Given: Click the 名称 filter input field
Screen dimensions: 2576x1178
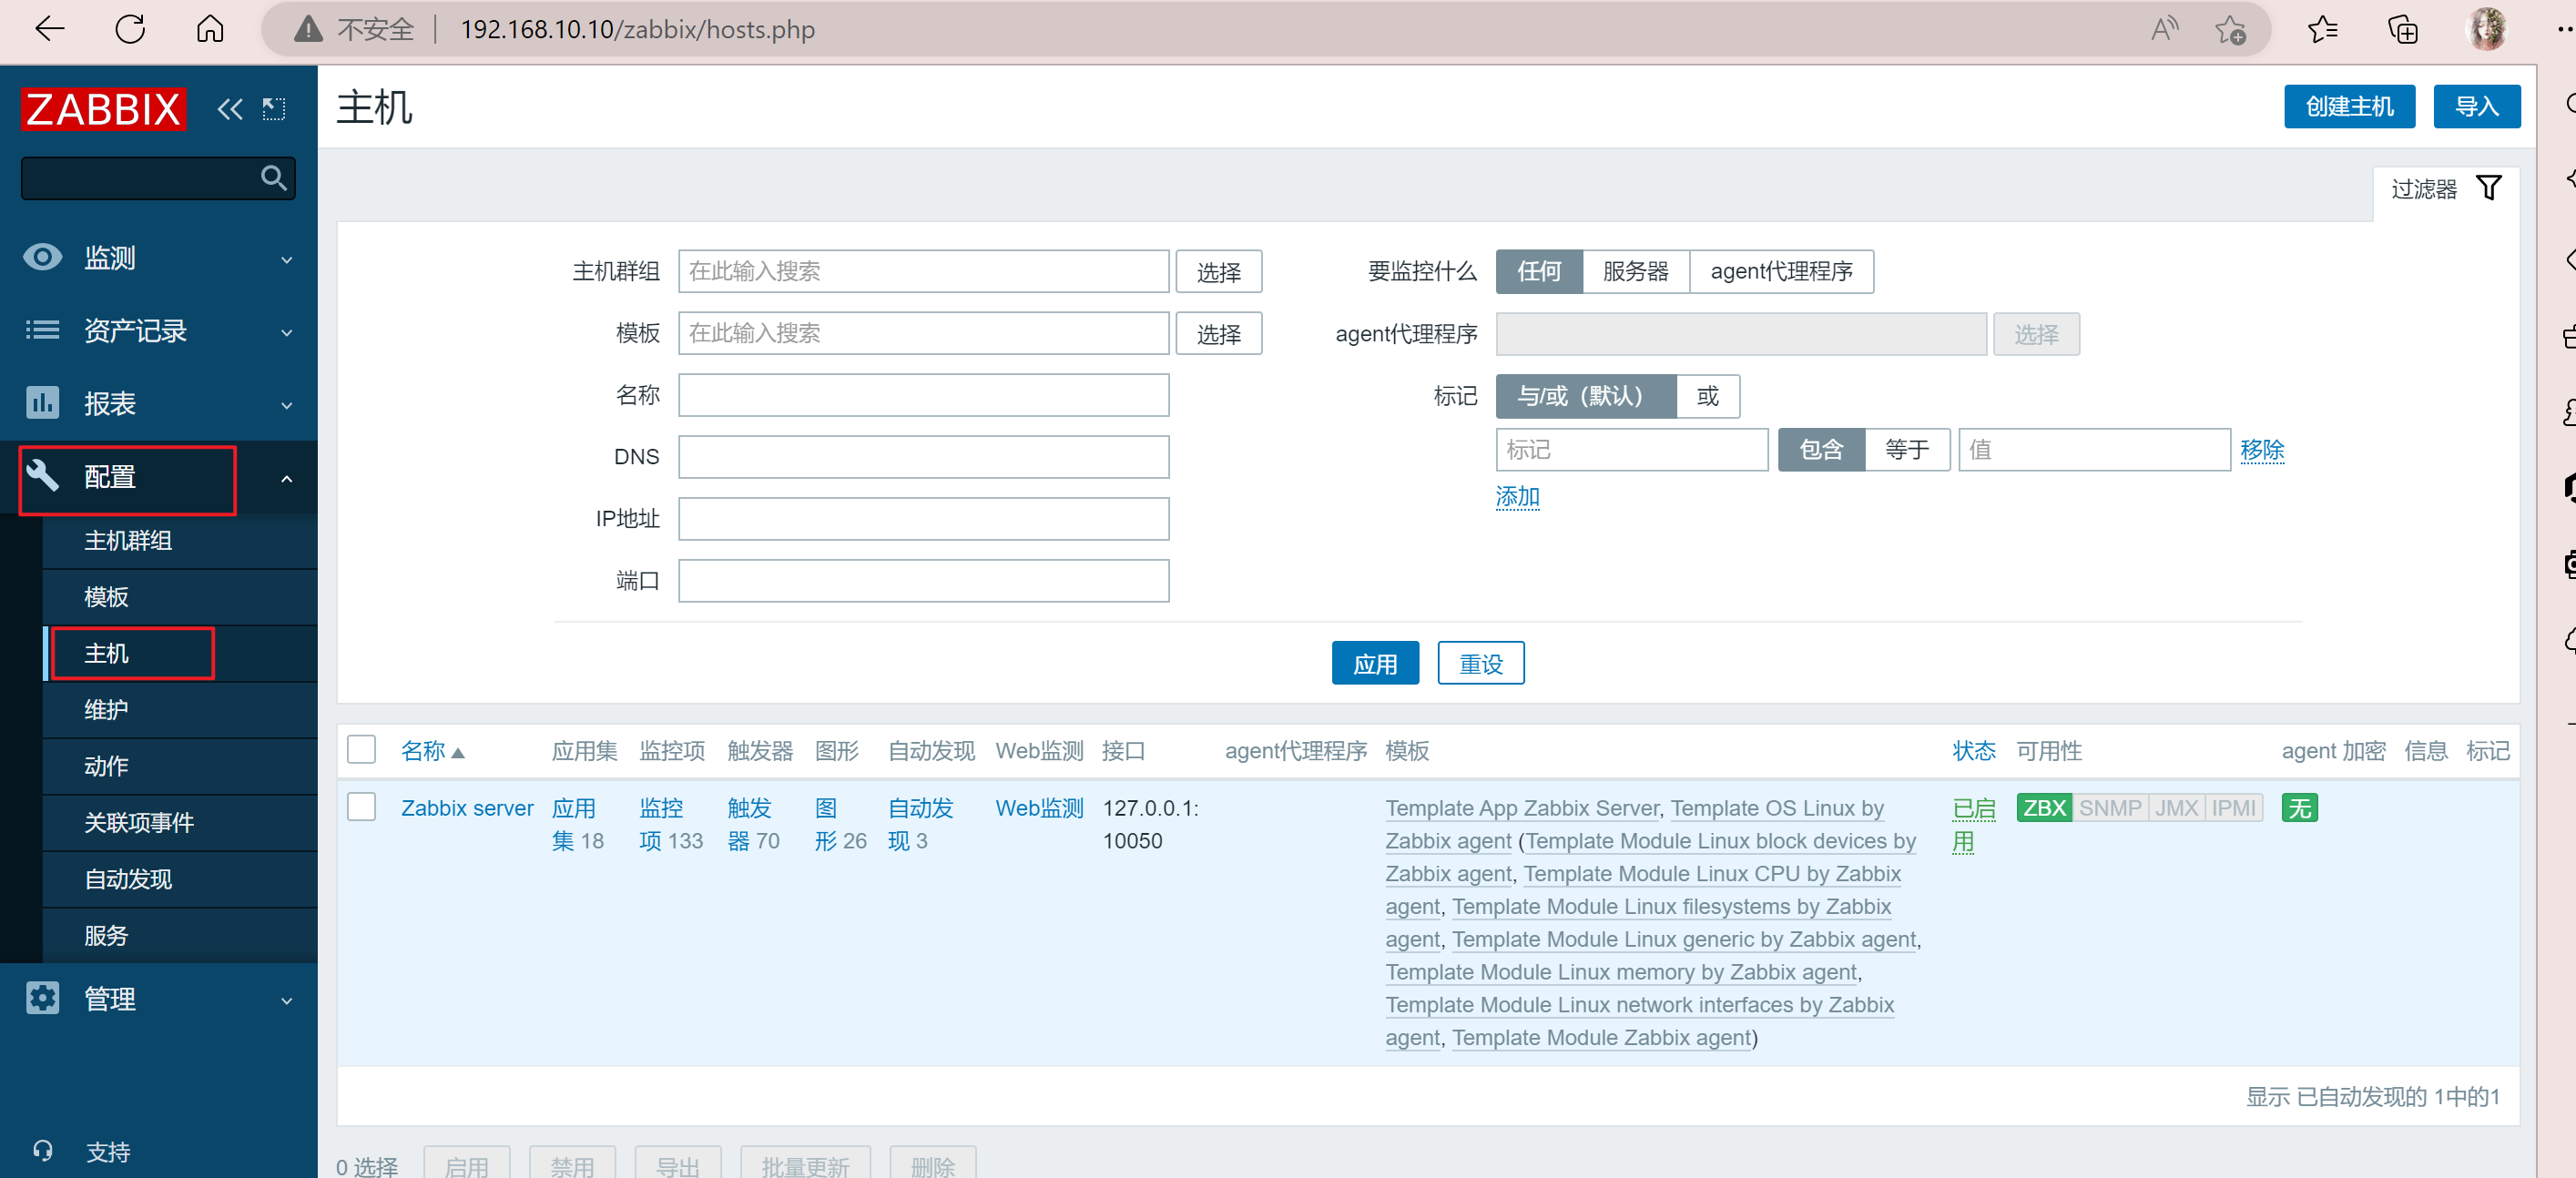Looking at the screenshot, I should pos(923,395).
